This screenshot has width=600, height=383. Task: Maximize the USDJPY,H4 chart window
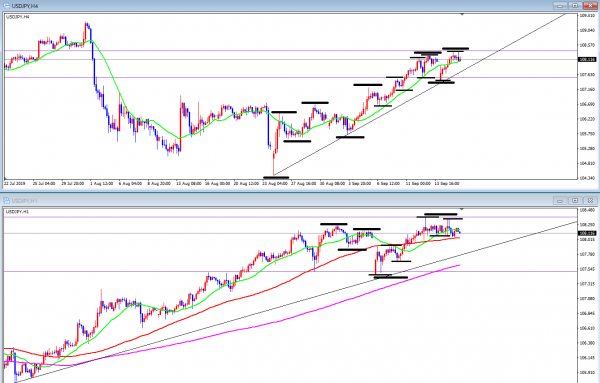point(575,6)
